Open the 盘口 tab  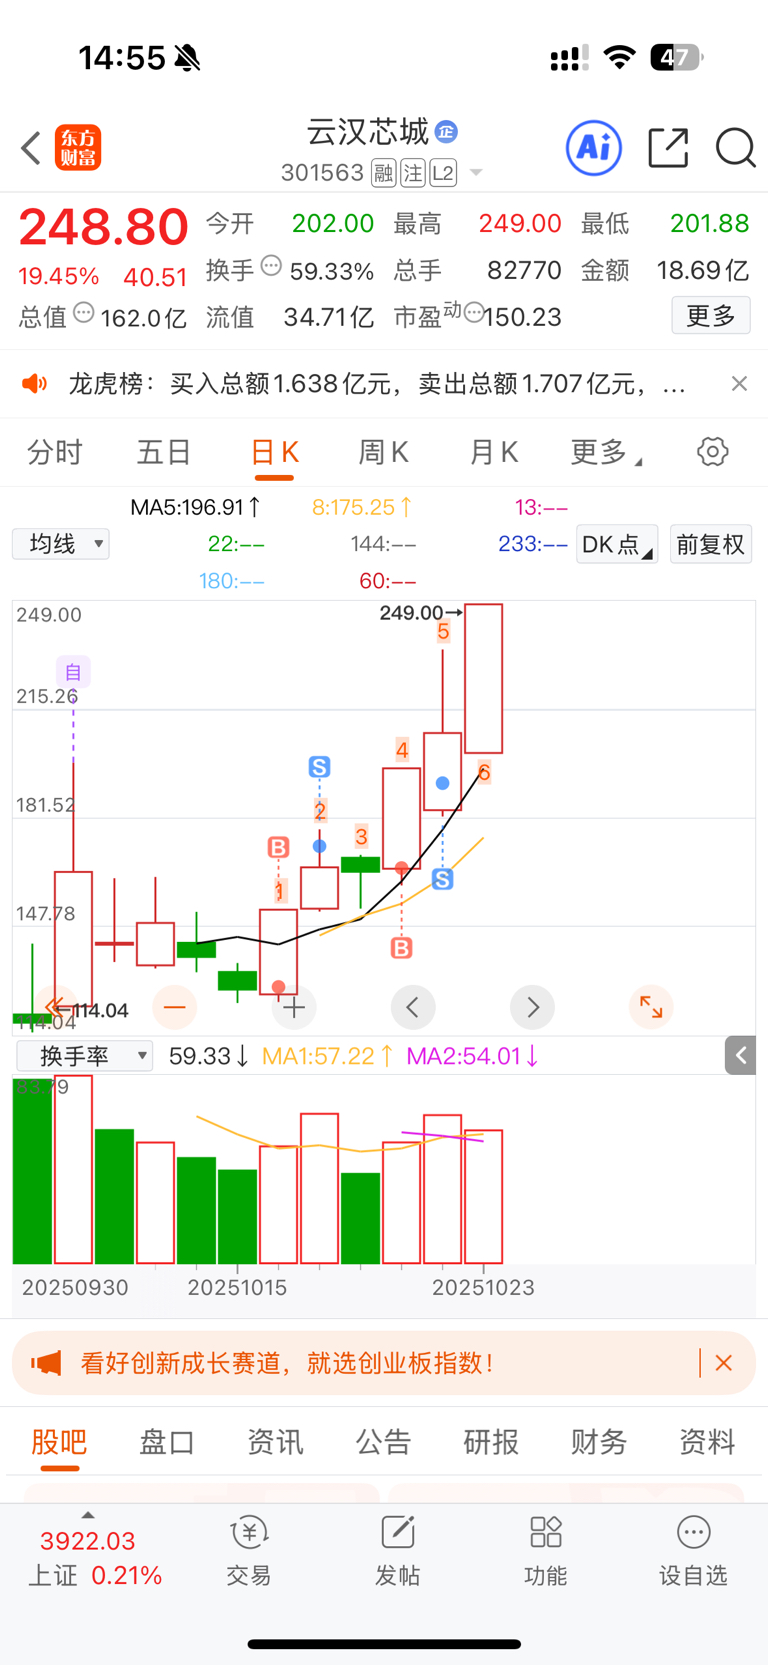click(167, 1441)
